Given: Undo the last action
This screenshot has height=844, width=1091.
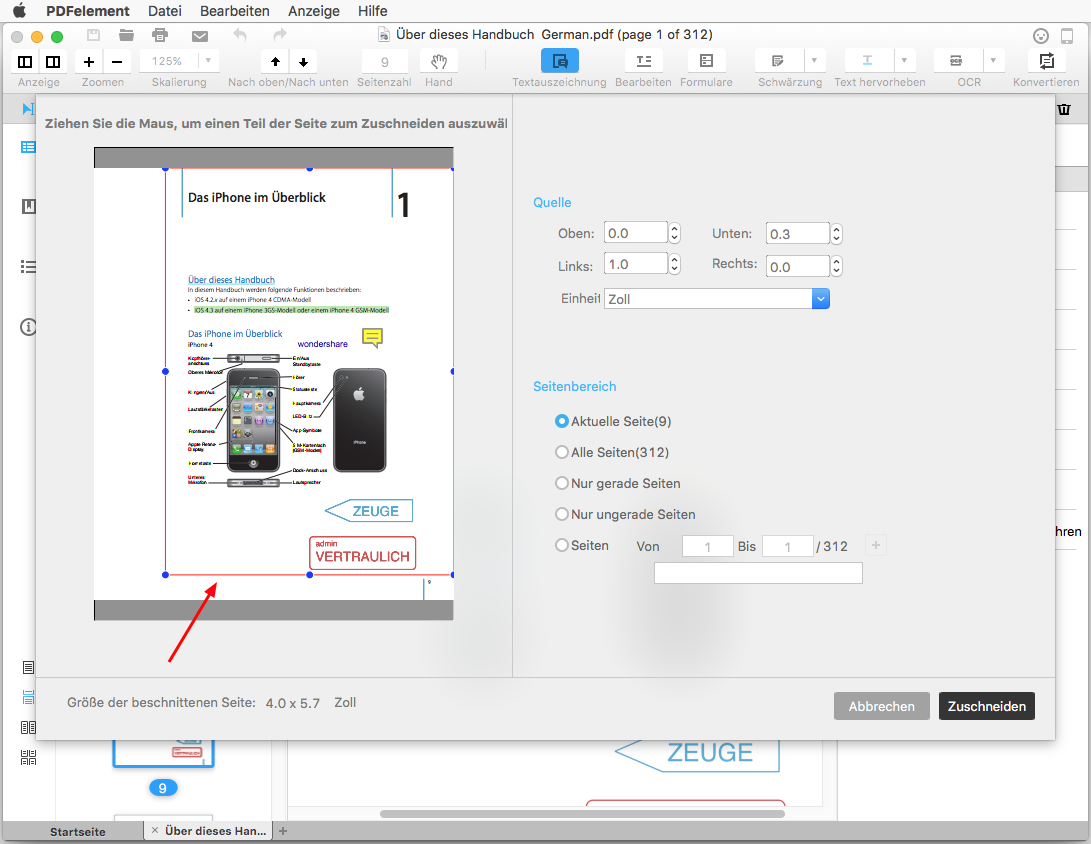Looking at the screenshot, I should (x=240, y=35).
